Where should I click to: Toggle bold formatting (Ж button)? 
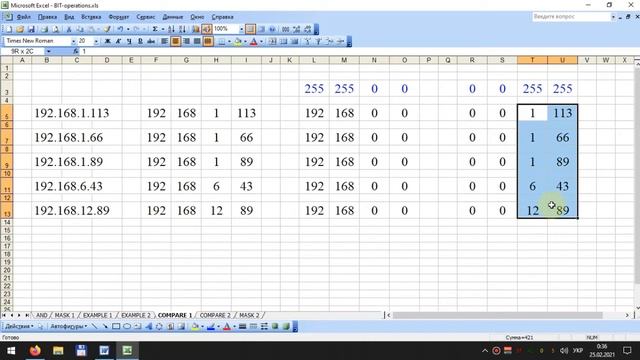pyautogui.click(x=108, y=41)
